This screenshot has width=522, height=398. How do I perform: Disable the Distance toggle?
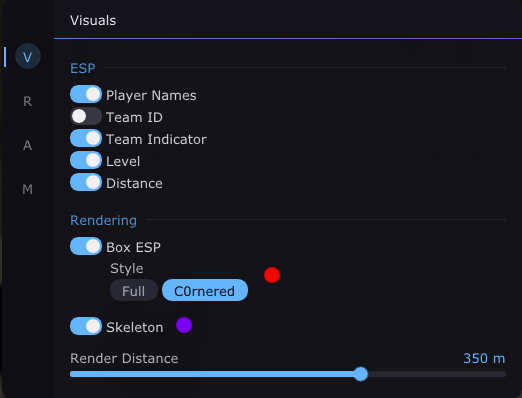point(86,182)
